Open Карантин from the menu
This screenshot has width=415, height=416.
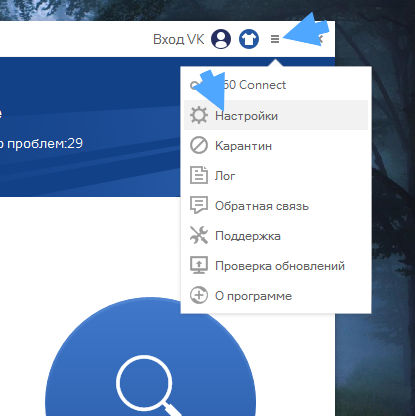pos(276,146)
